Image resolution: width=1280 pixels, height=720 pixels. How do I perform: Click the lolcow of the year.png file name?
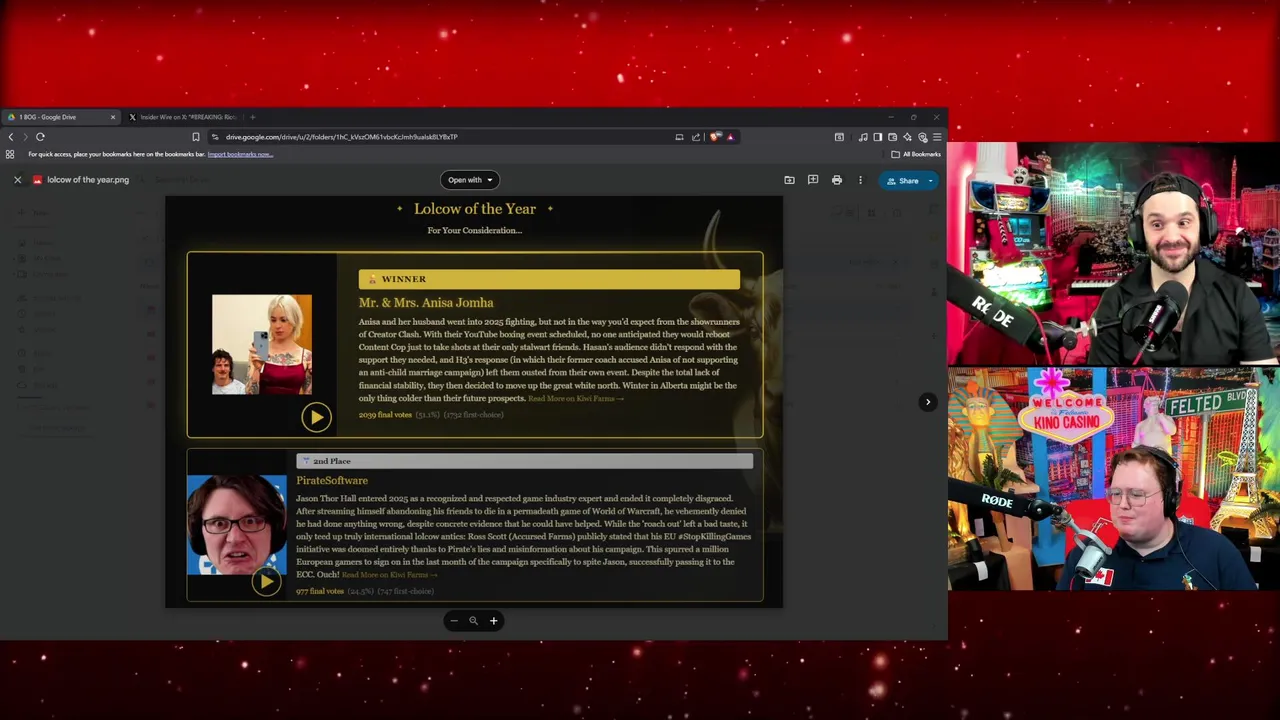point(88,180)
